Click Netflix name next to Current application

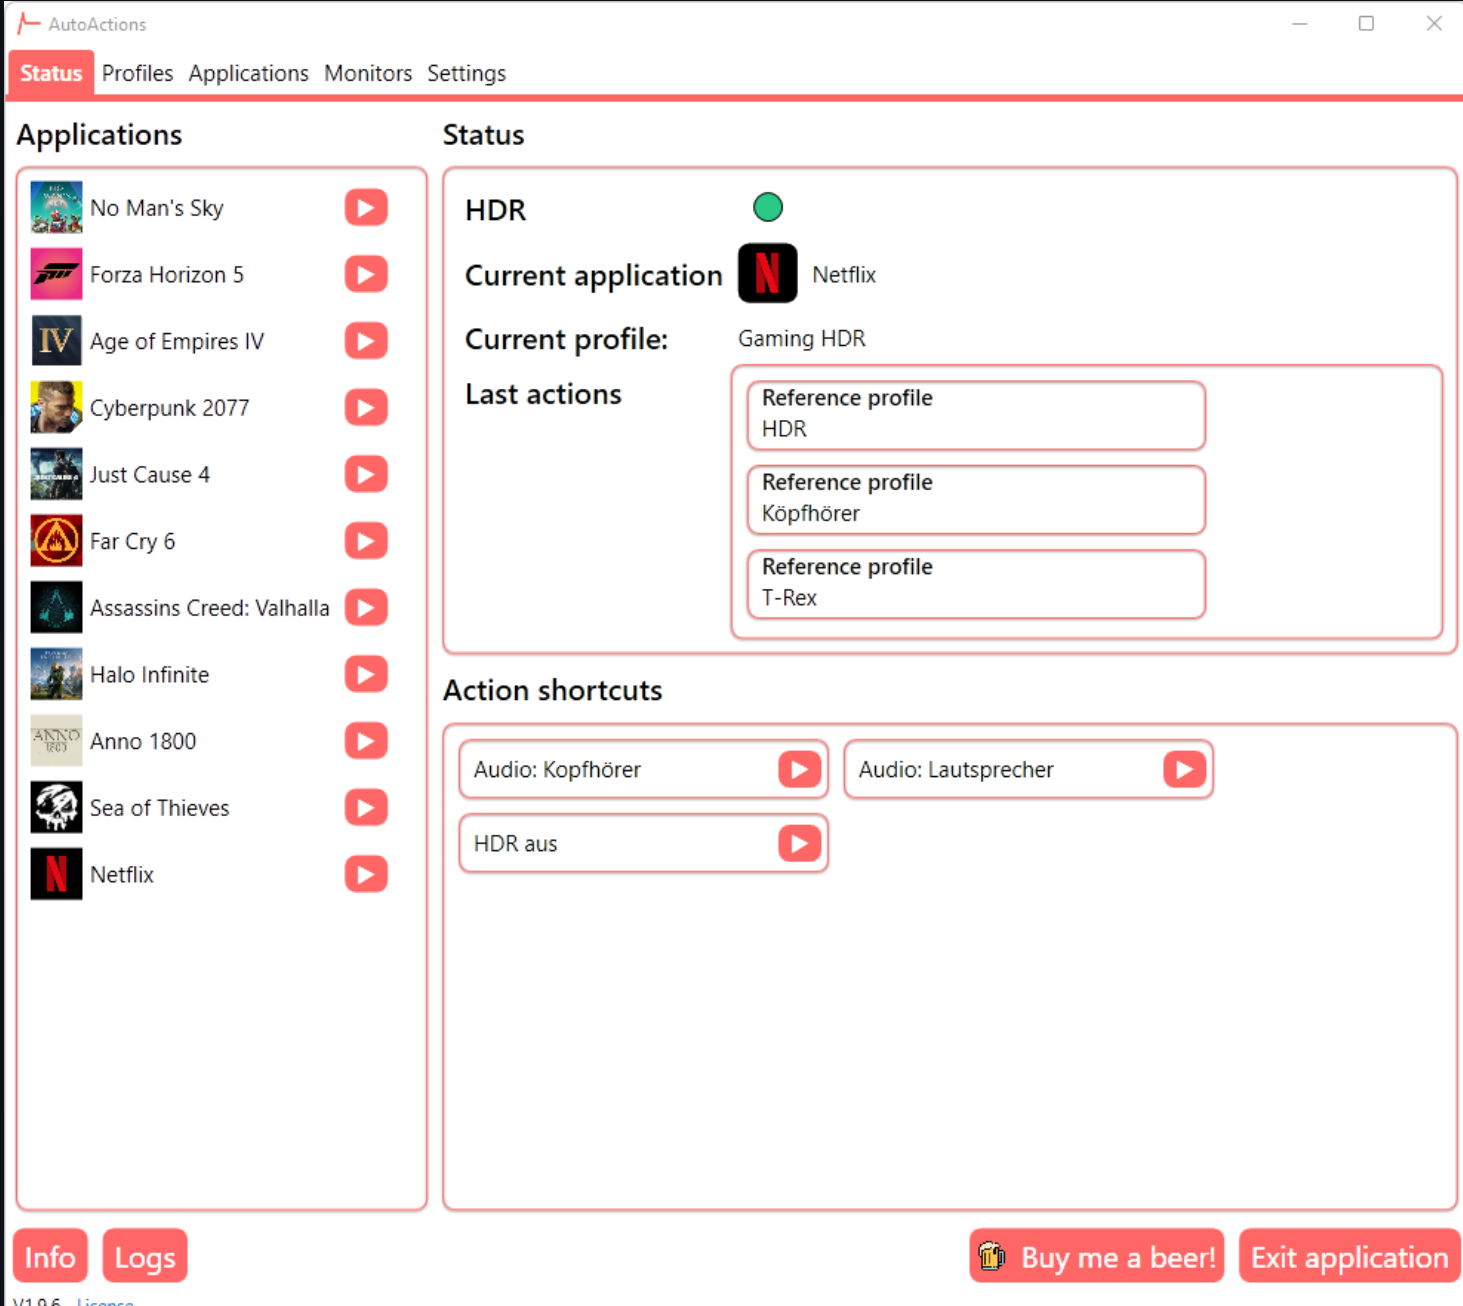tap(844, 275)
